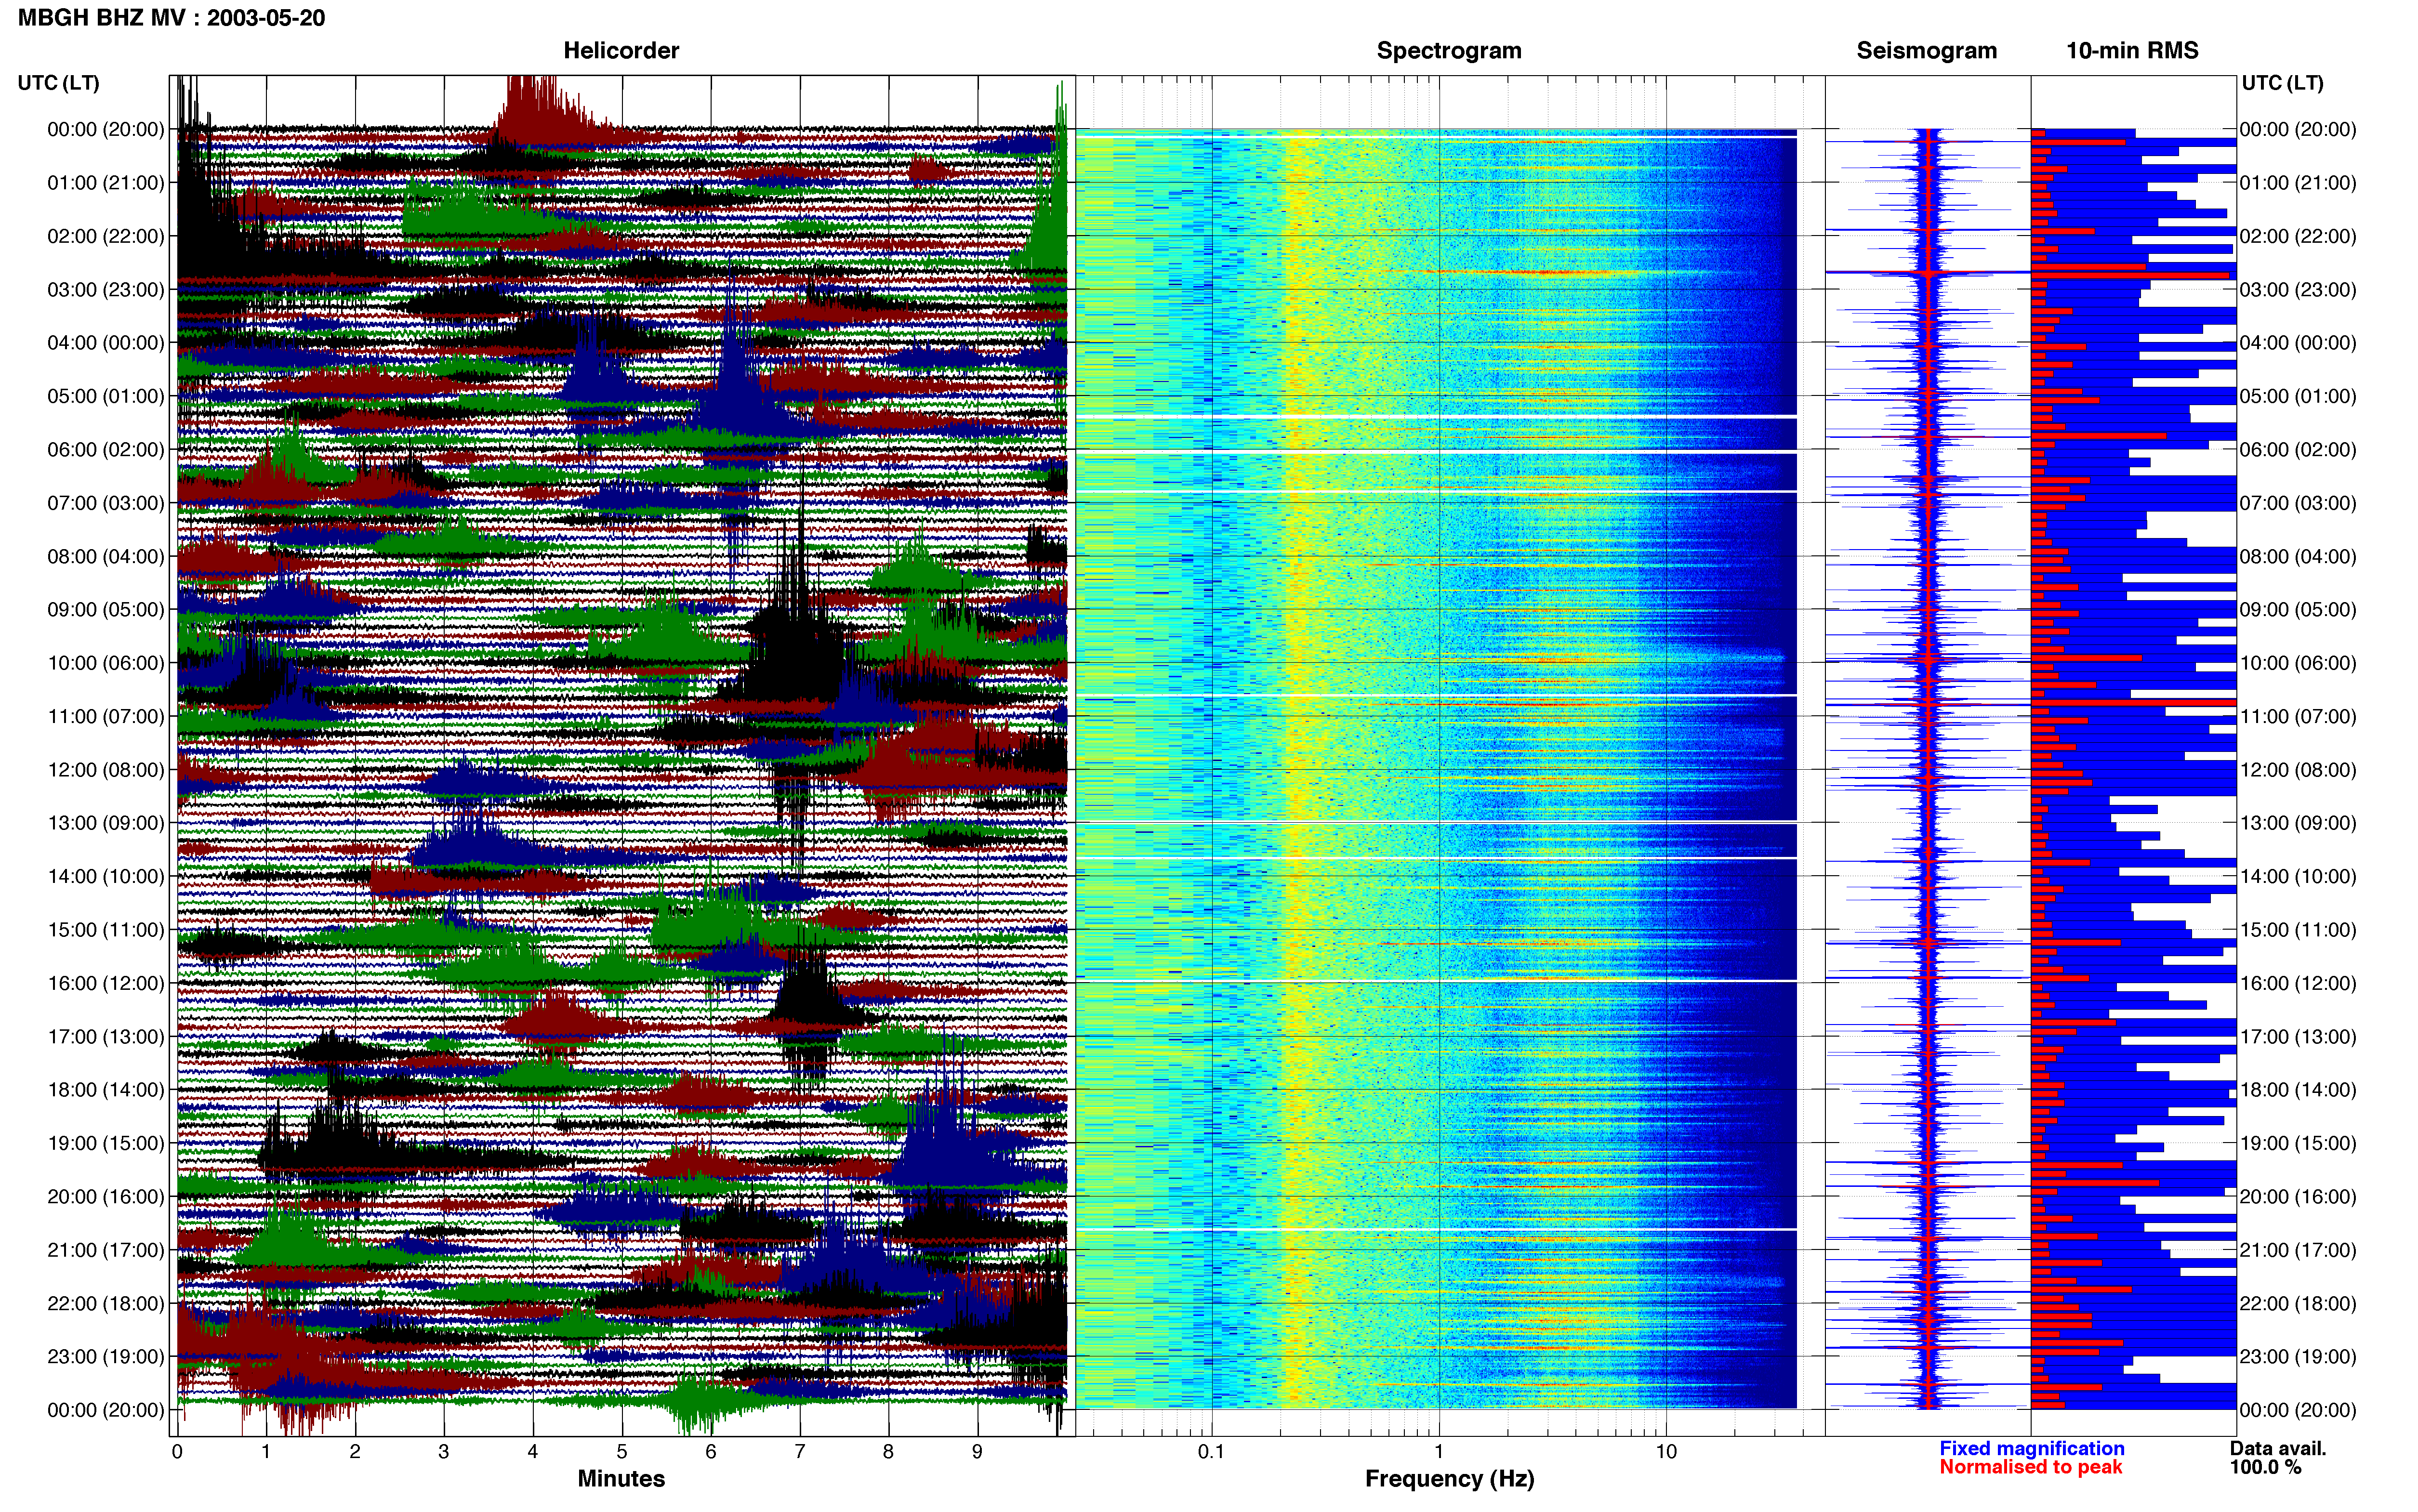Click '04:00 (00:00)' on the helicorder time axis
The height and width of the screenshot is (1512, 2418).
(106, 343)
